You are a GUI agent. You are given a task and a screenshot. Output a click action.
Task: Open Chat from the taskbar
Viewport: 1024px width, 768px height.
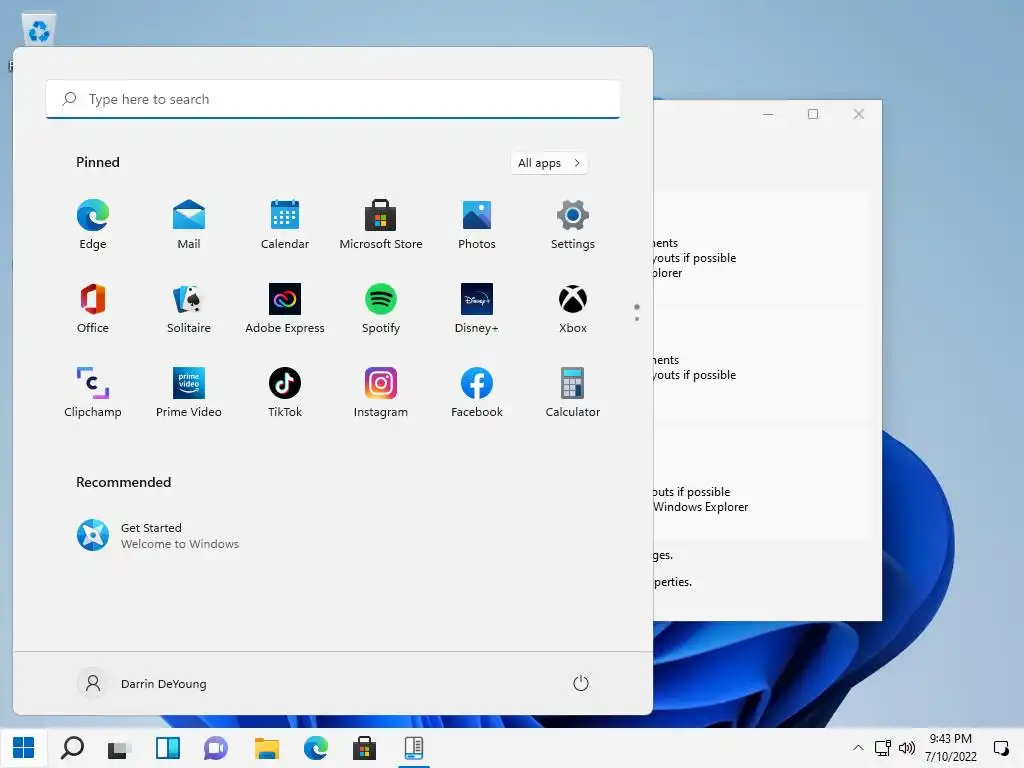pyautogui.click(x=216, y=748)
